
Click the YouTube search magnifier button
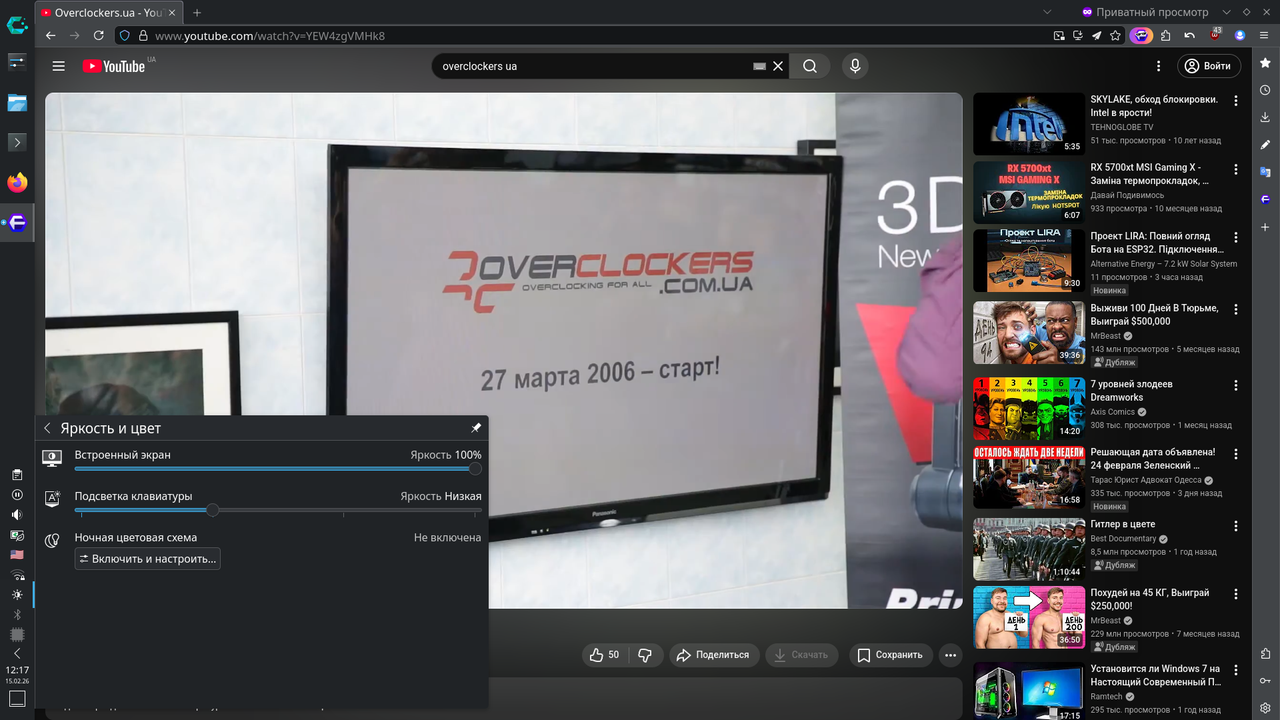click(810, 66)
